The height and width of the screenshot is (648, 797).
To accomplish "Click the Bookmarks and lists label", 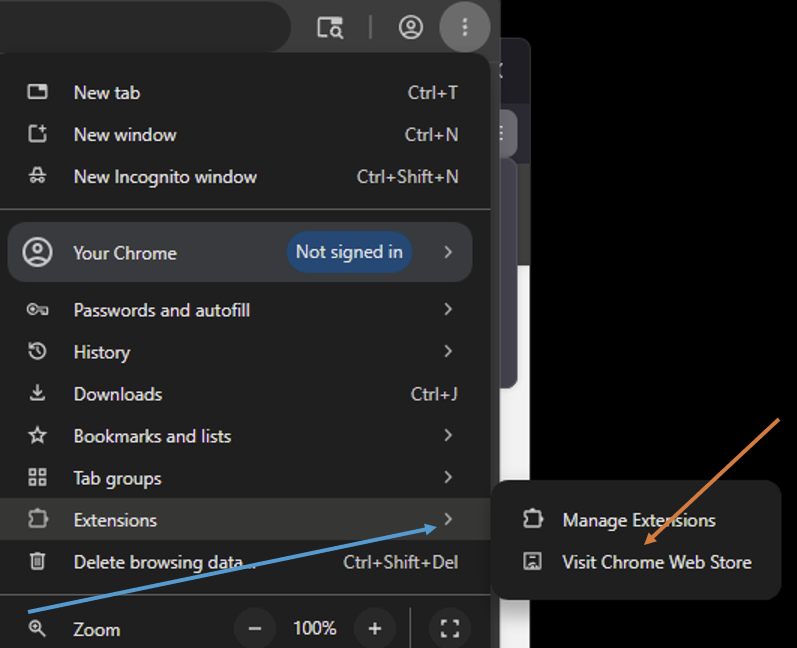I will [152, 436].
